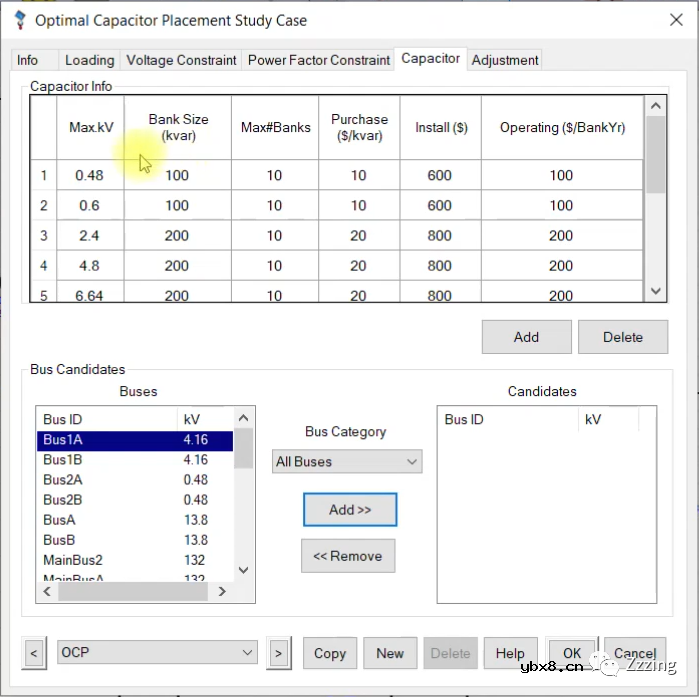This screenshot has width=699, height=697.
Task: Click the << Remove button
Action: (348, 556)
